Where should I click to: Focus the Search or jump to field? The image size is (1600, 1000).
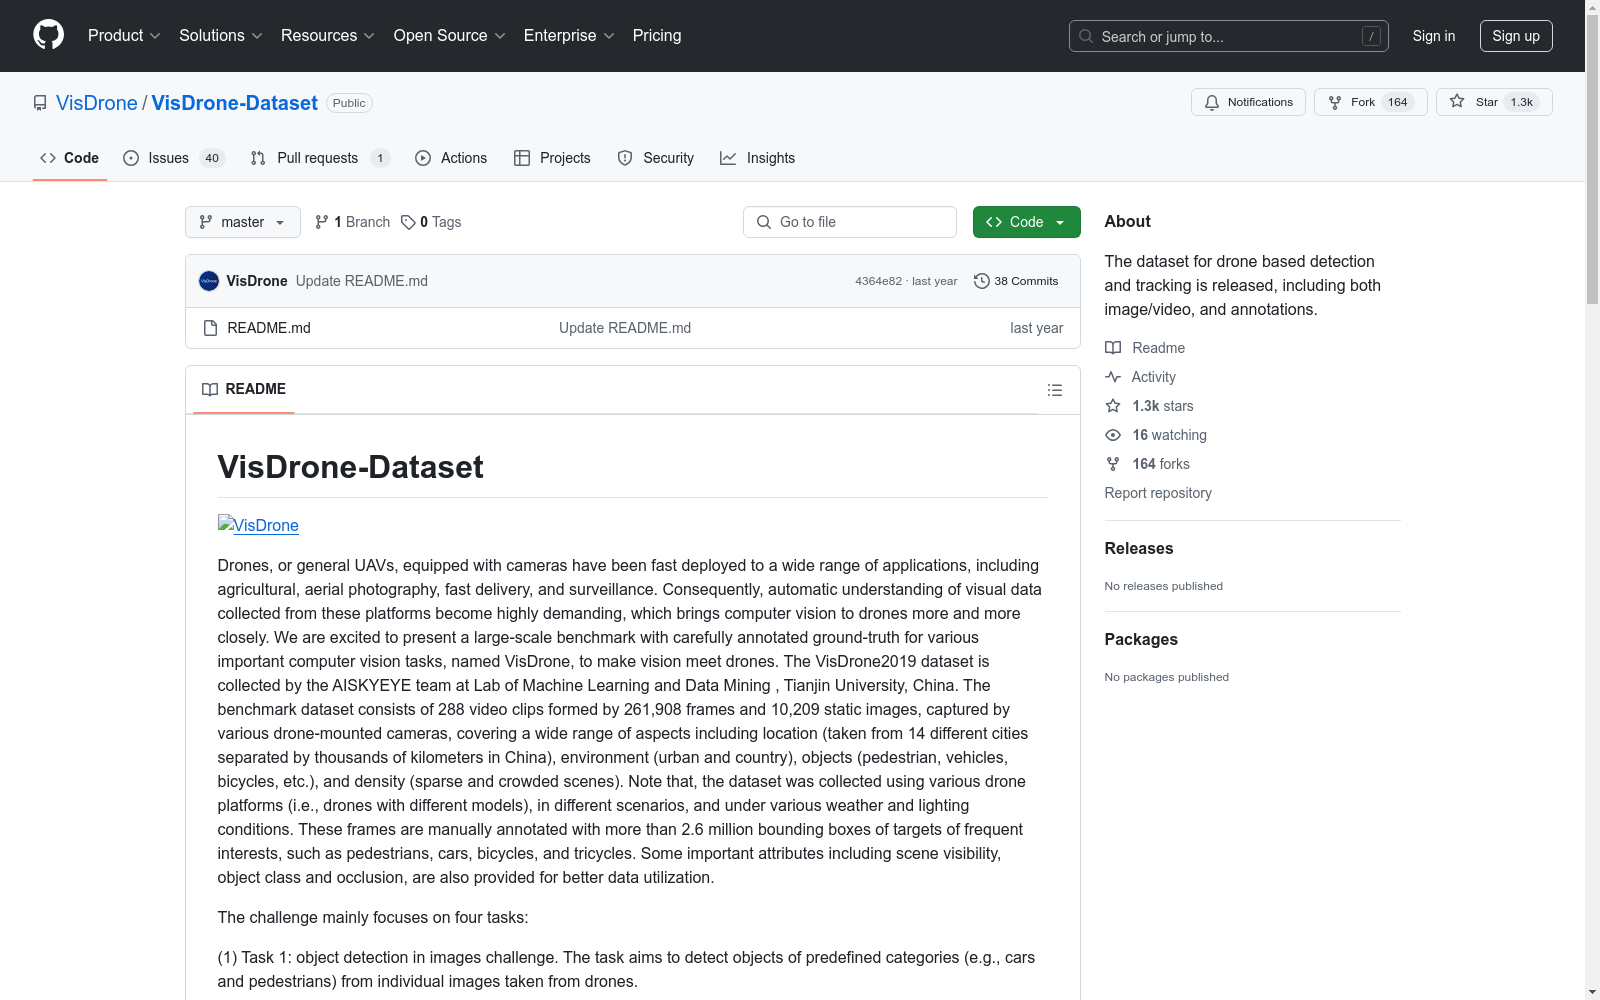click(x=1228, y=36)
